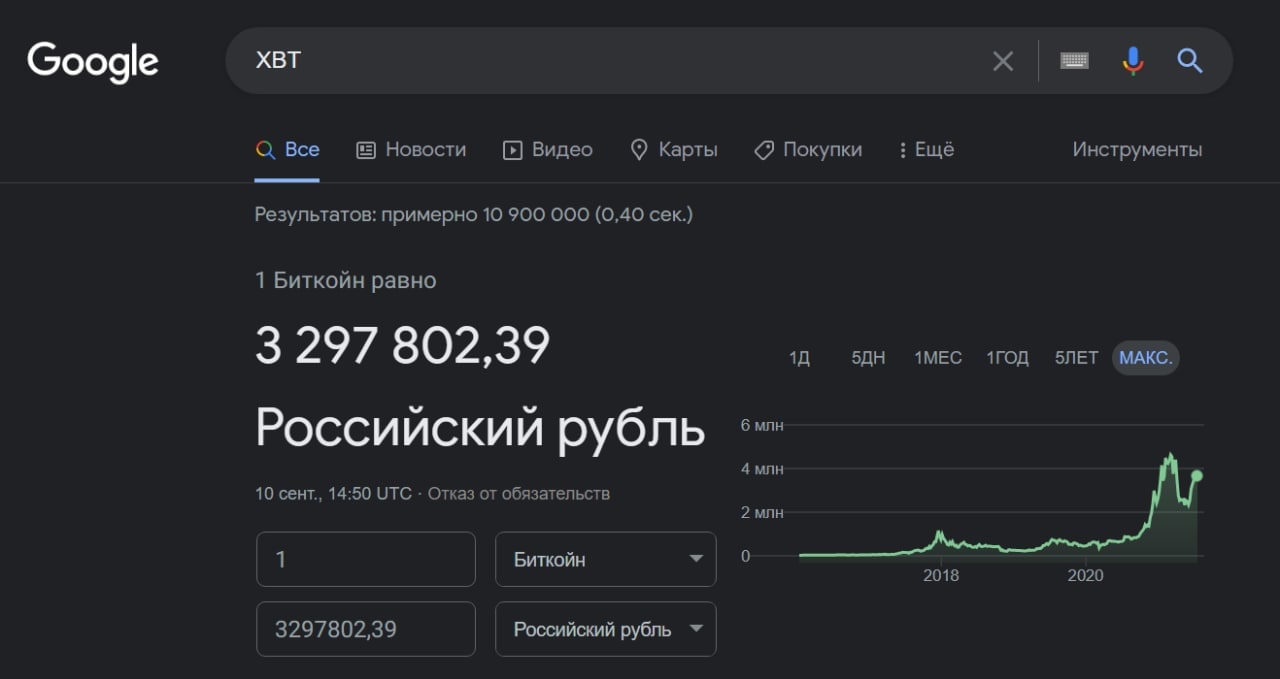Click the large 3 297 802,39 value

click(x=403, y=346)
